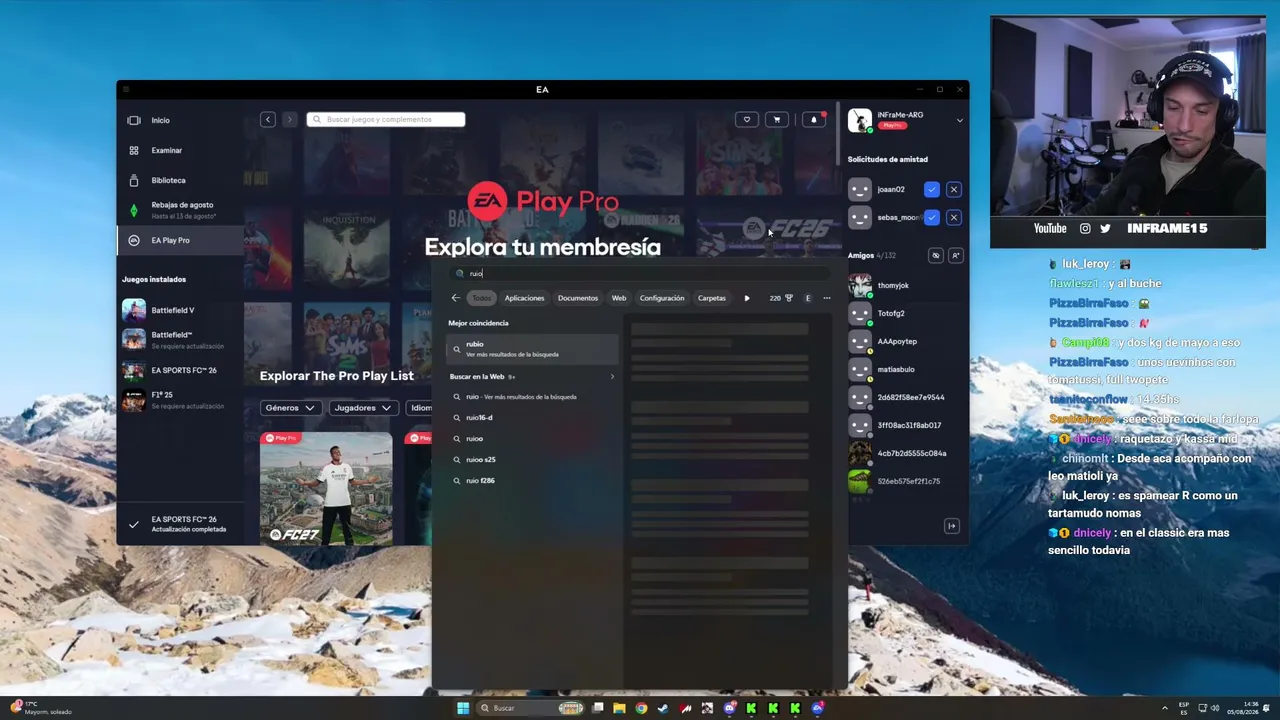
Task: Switch to Aplicaciones search filter
Action: [524, 298]
